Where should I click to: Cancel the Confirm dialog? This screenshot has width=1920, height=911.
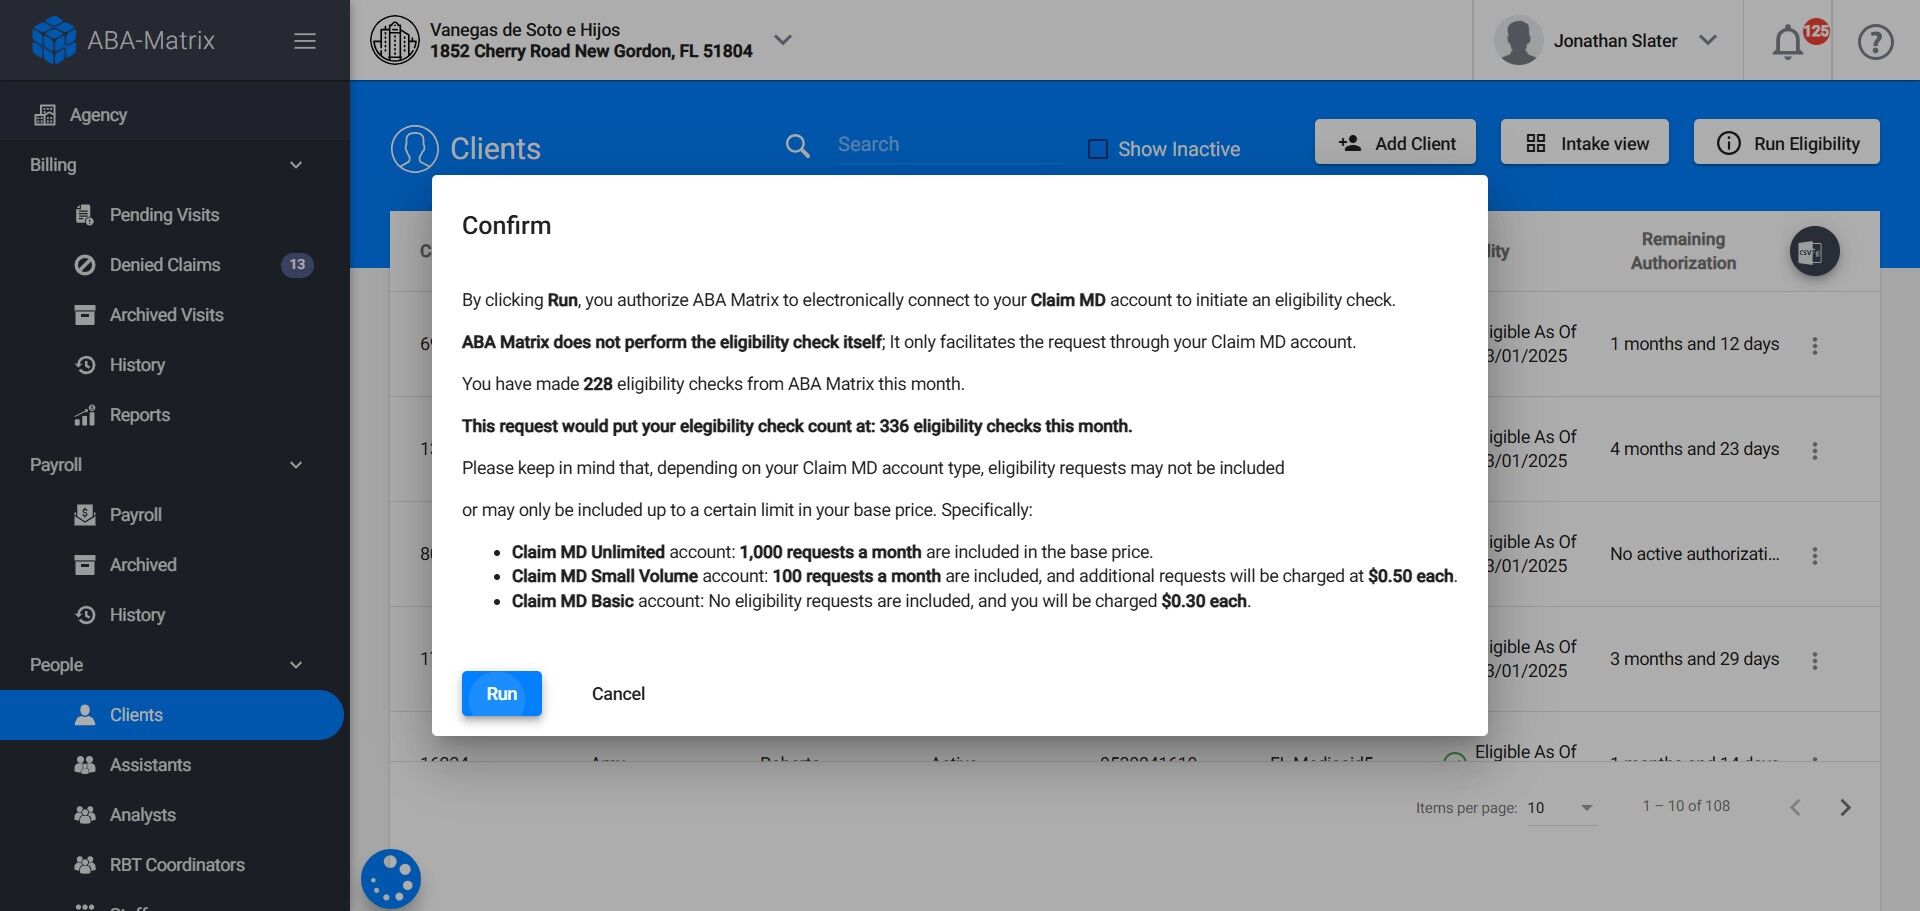point(618,693)
